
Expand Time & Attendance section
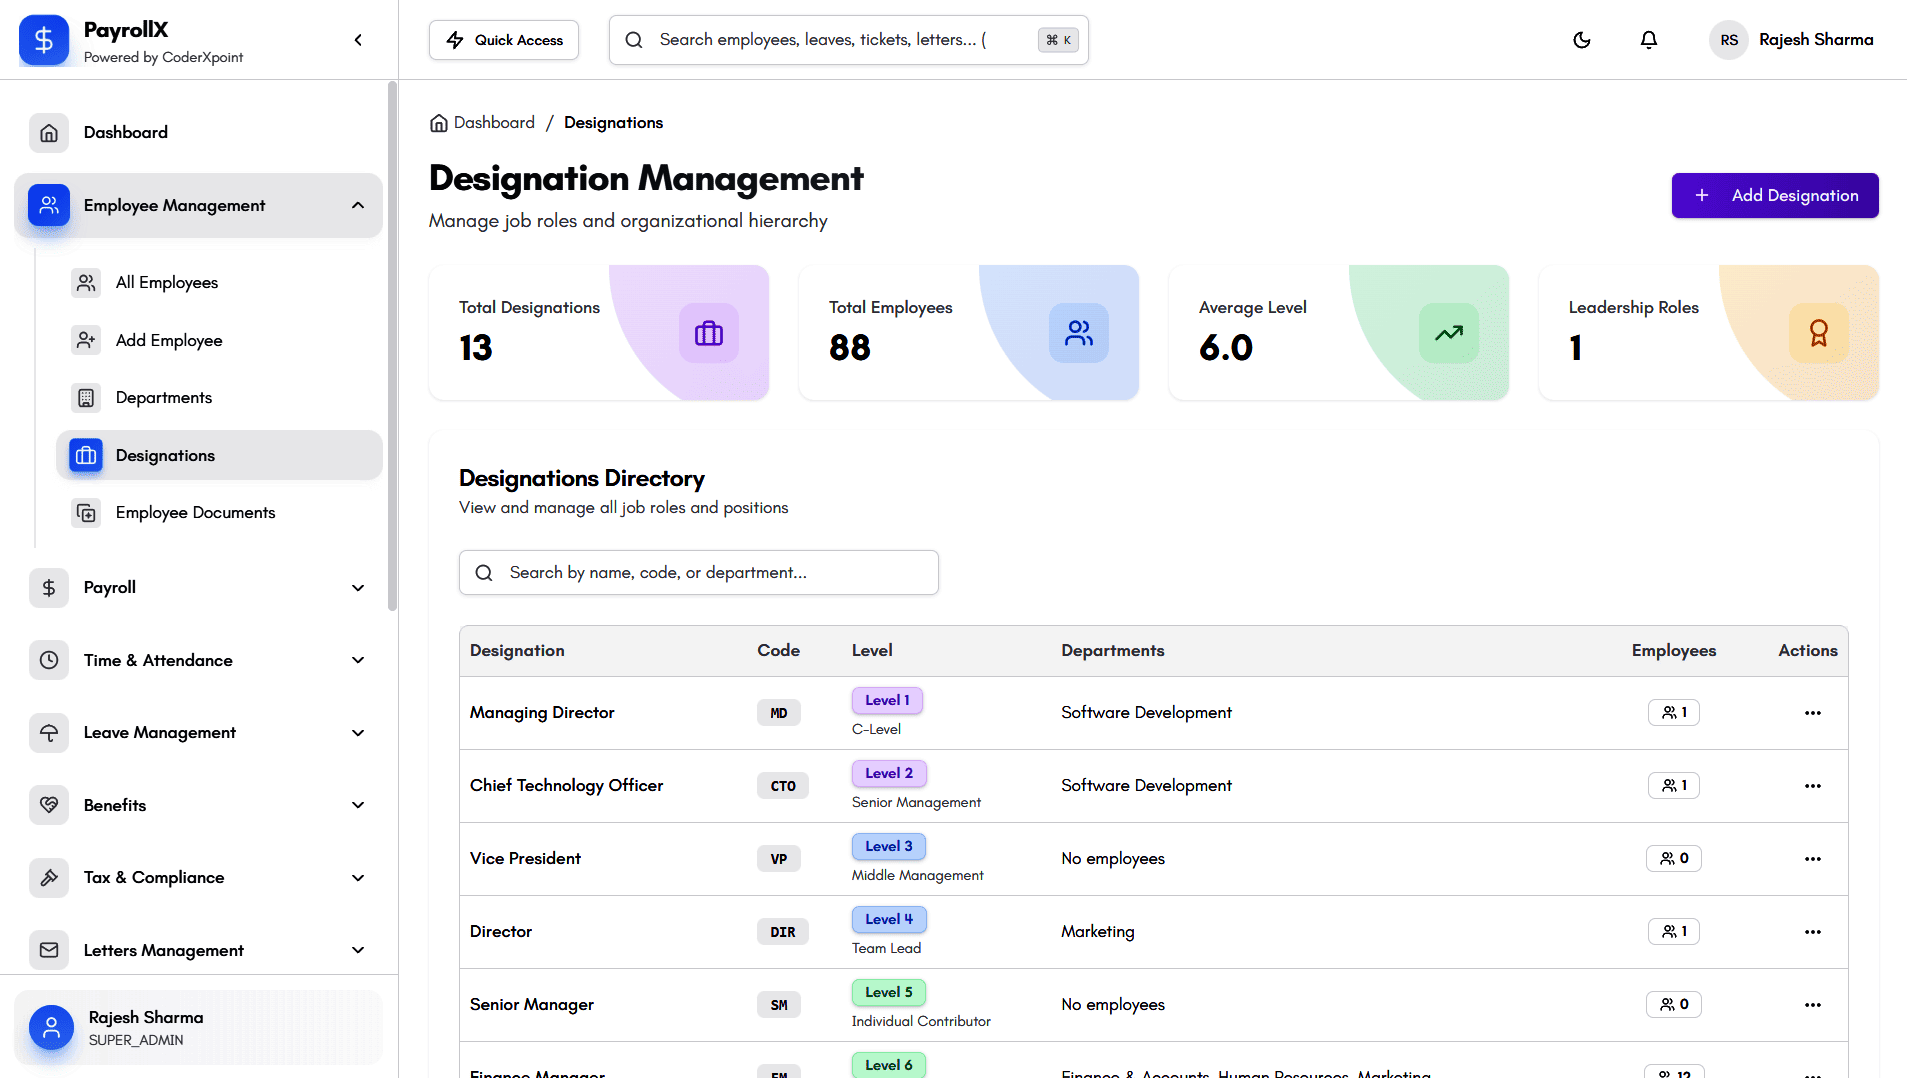point(358,660)
